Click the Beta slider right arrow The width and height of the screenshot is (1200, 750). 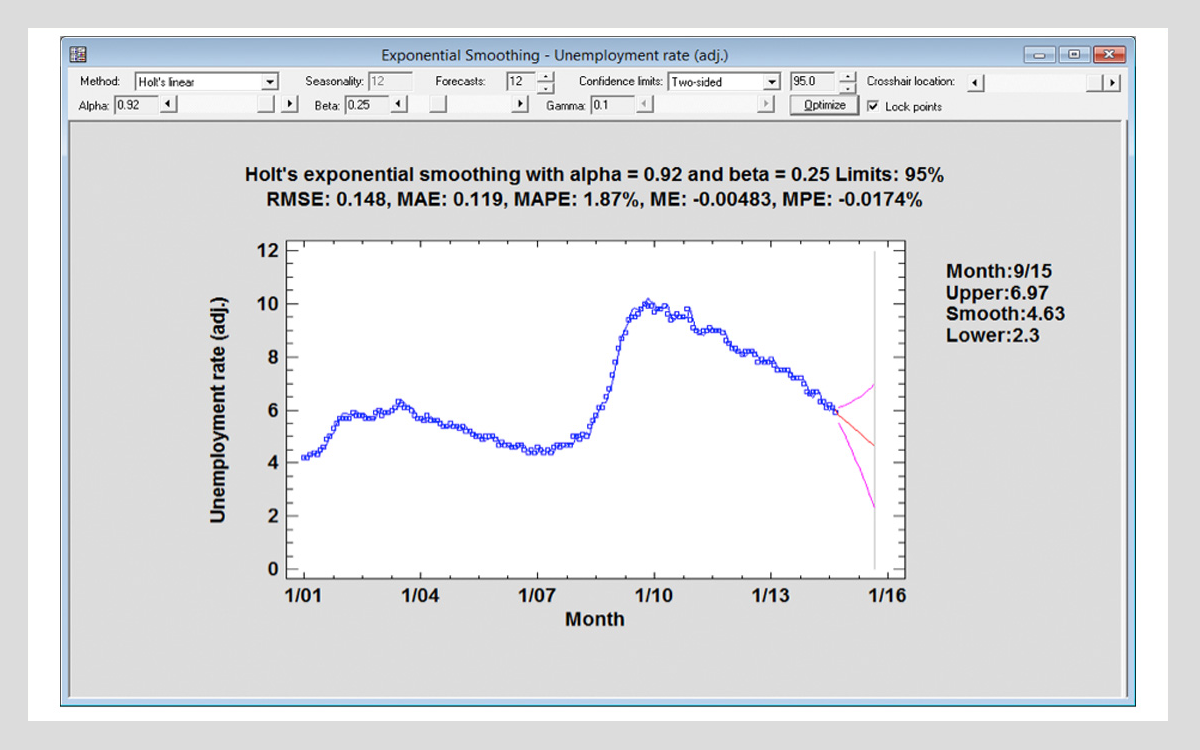[520, 104]
